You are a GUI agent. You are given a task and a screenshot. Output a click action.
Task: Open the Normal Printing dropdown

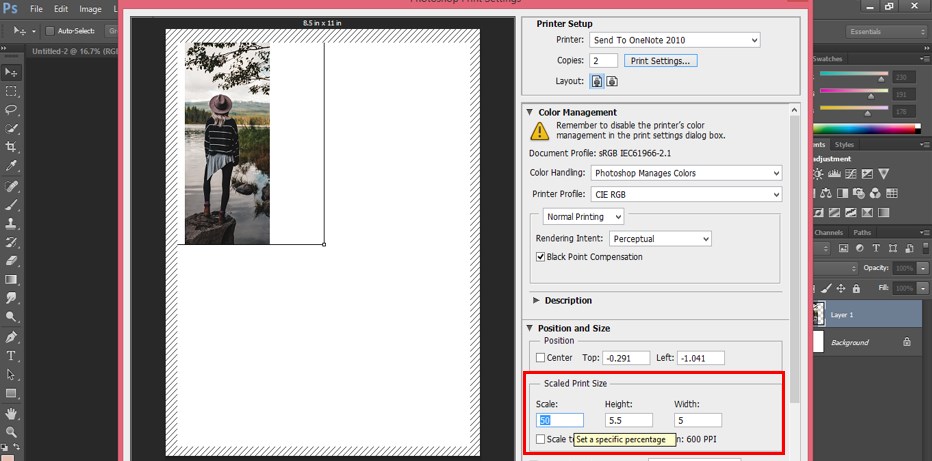pos(583,217)
